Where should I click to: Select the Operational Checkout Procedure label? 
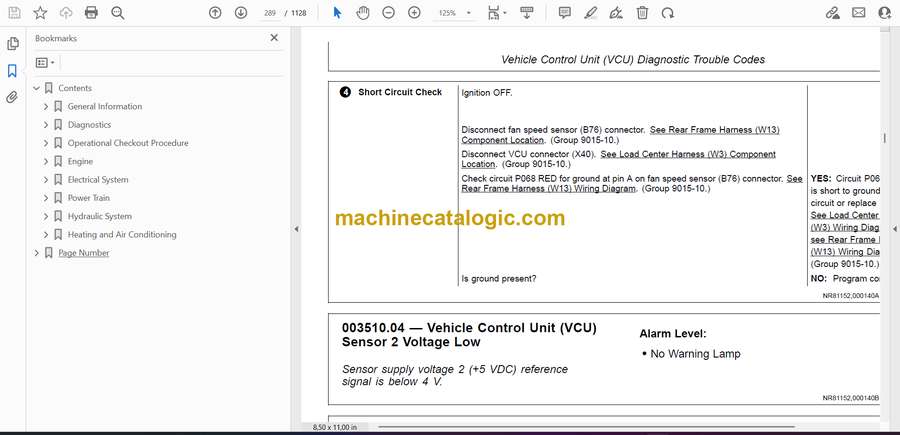click(x=128, y=143)
